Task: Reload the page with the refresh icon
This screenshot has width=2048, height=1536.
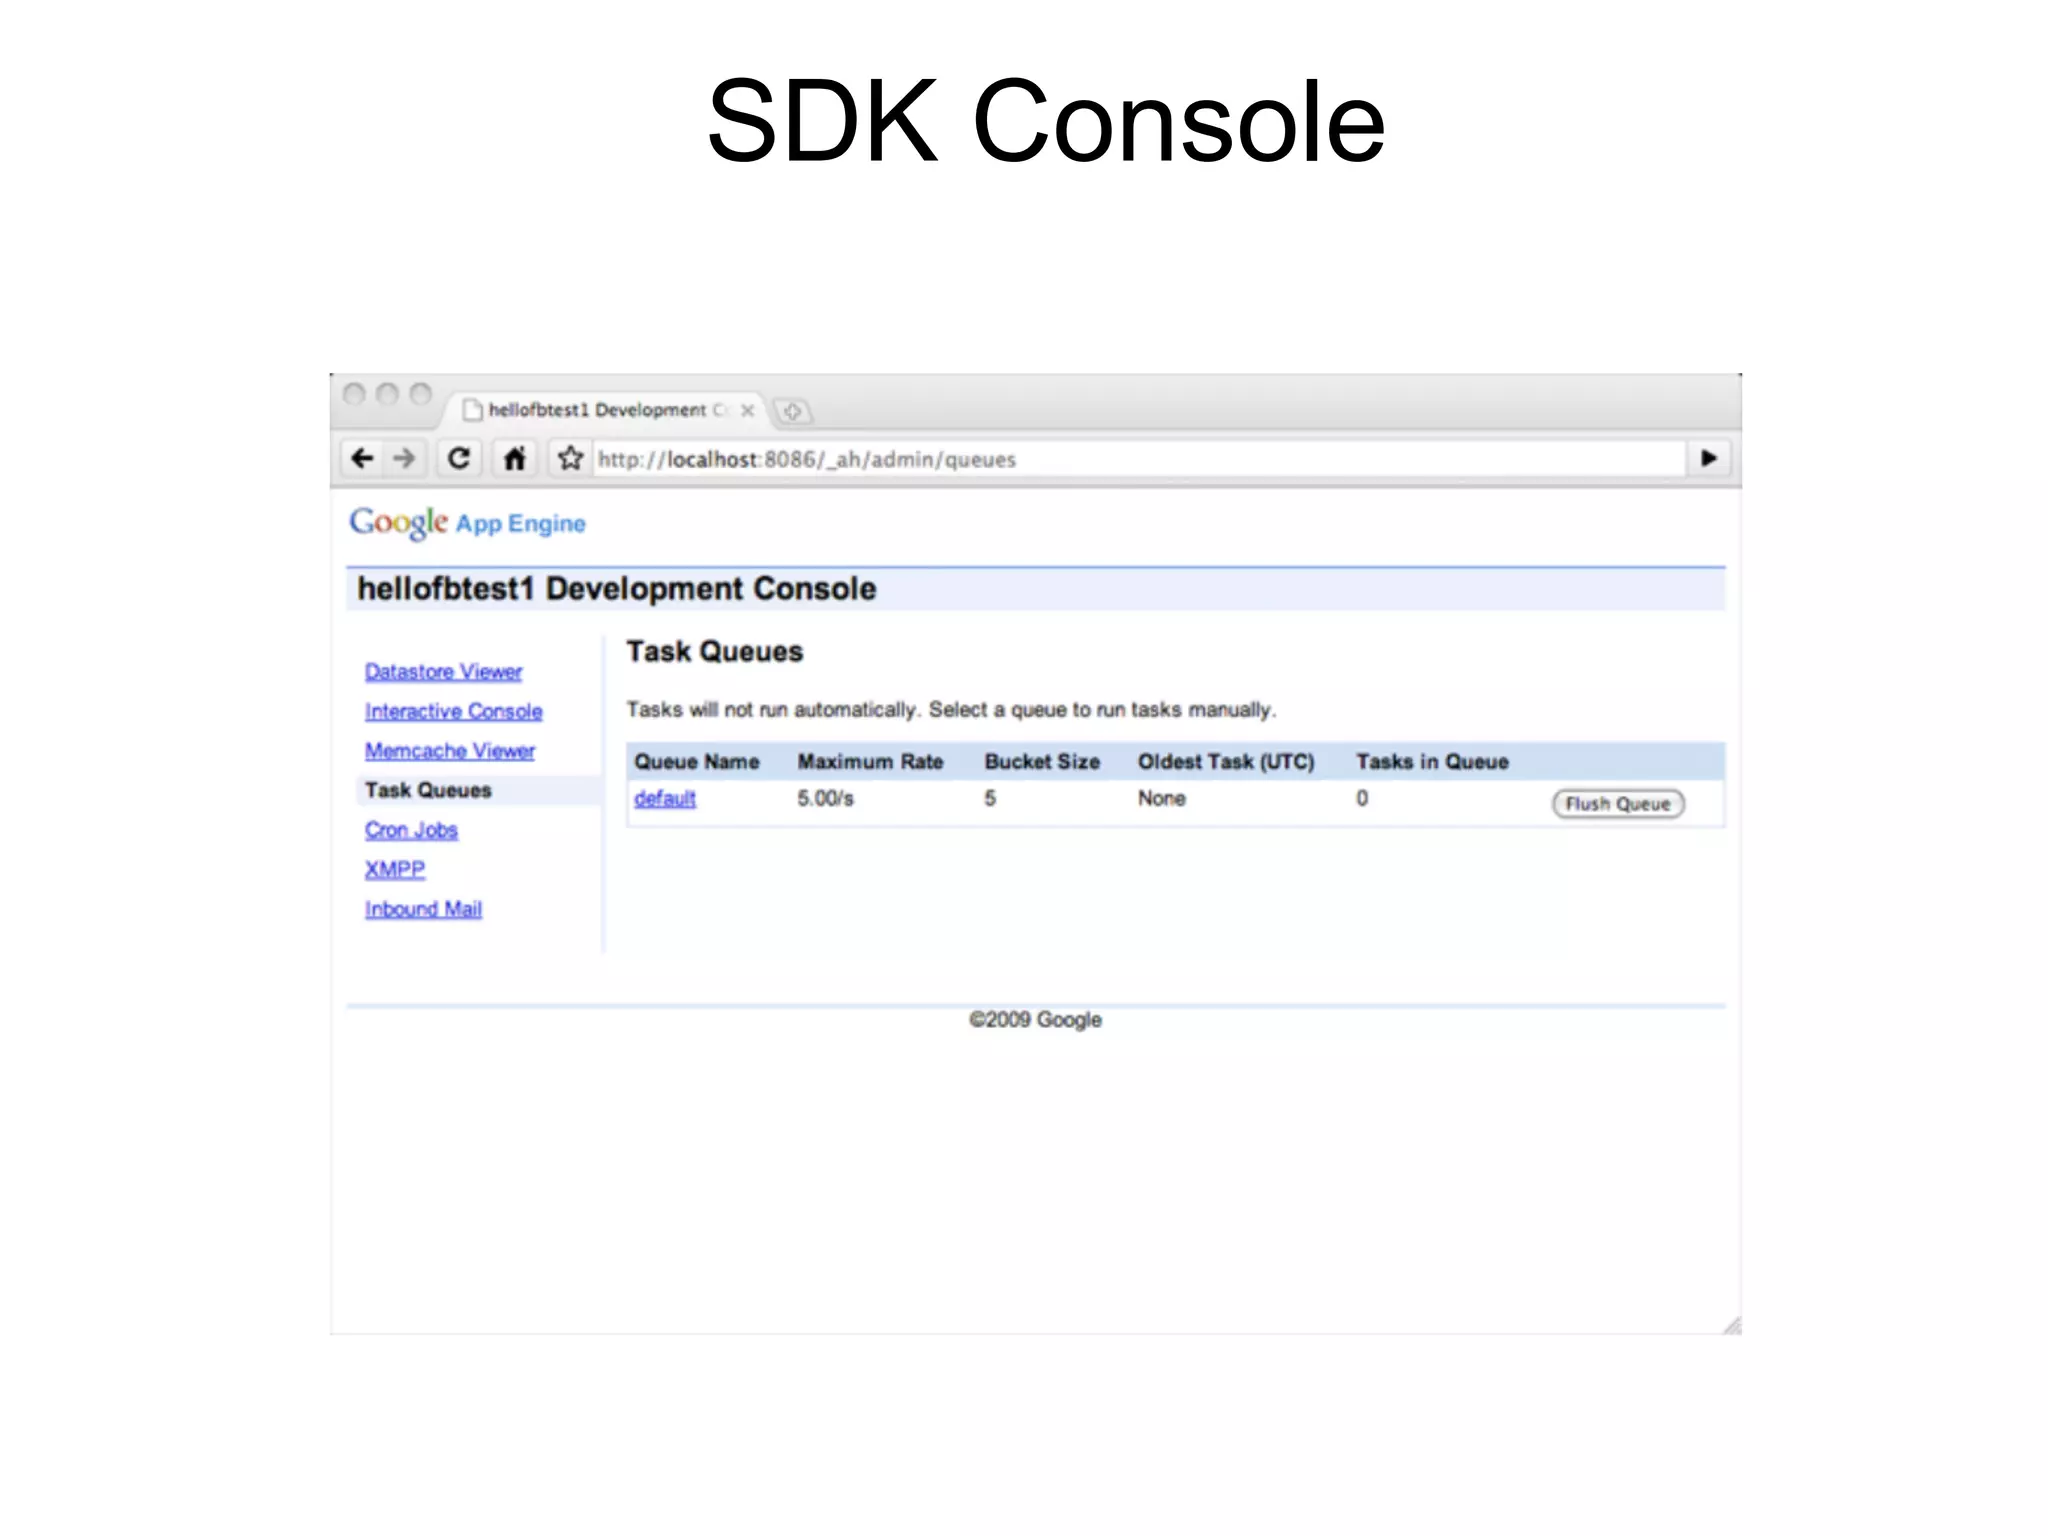Action: pos(459,459)
